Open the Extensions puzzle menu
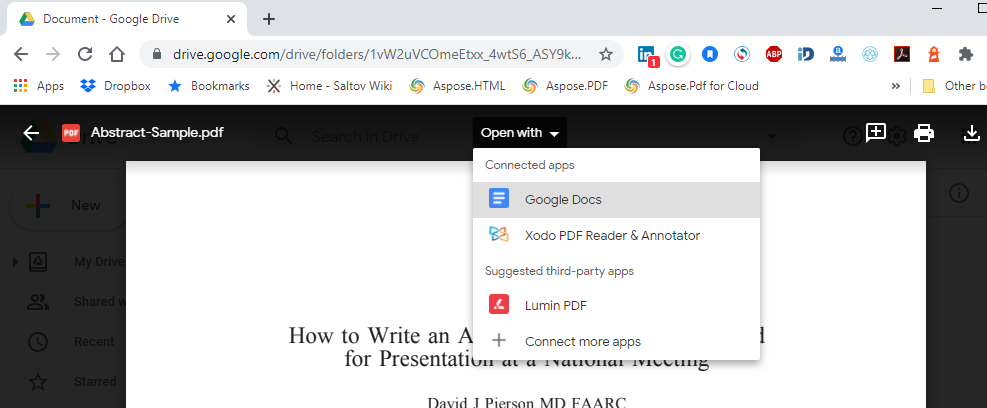Image resolution: width=987 pixels, height=408 pixels. click(966, 54)
